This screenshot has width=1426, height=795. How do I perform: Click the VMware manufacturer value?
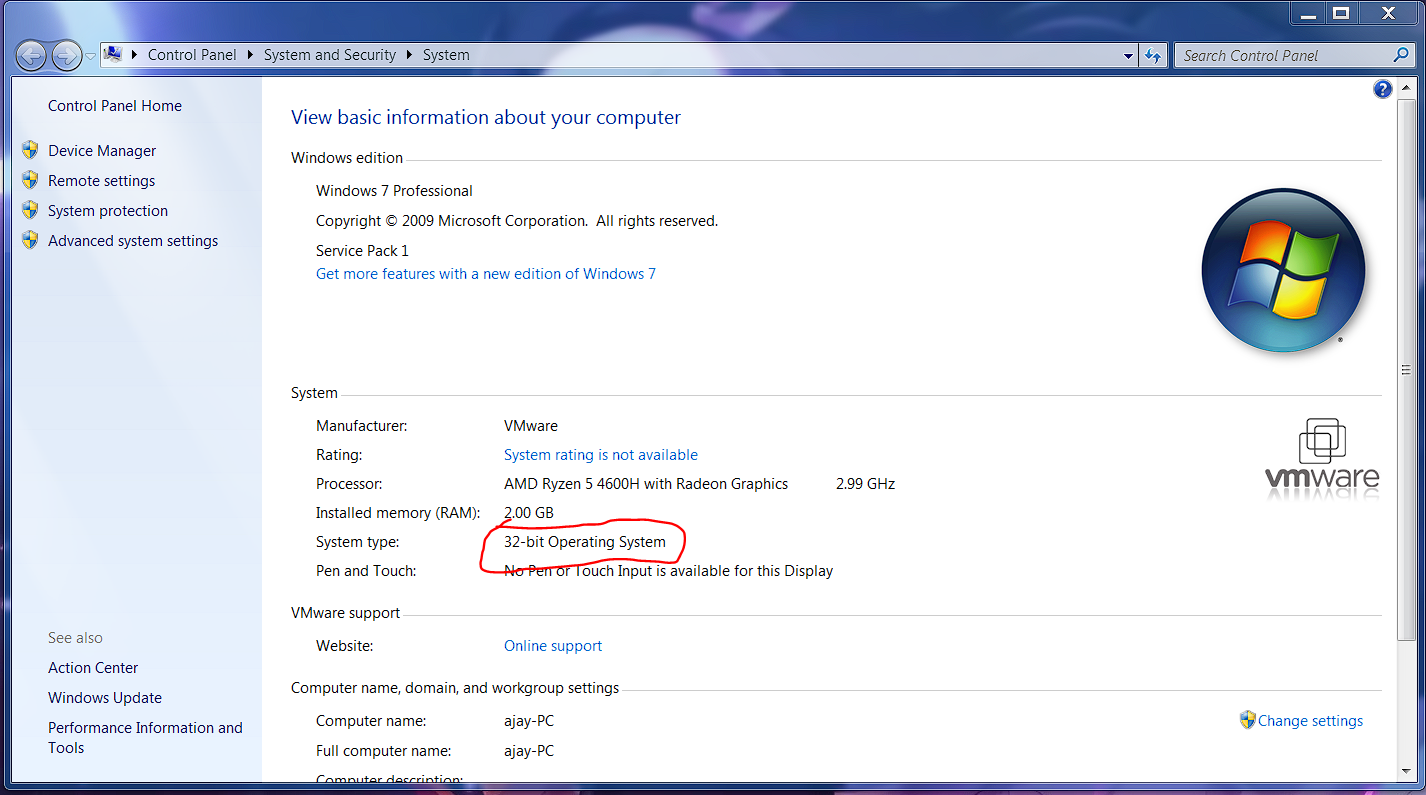tap(531, 426)
